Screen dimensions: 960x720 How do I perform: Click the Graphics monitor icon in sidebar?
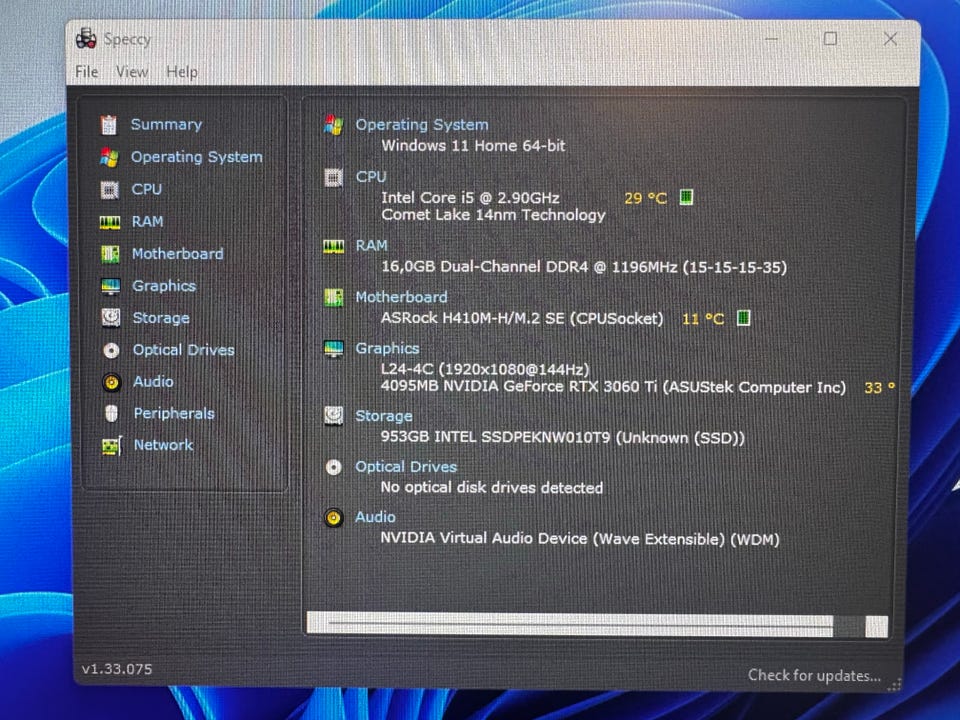[x=111, y=286]
